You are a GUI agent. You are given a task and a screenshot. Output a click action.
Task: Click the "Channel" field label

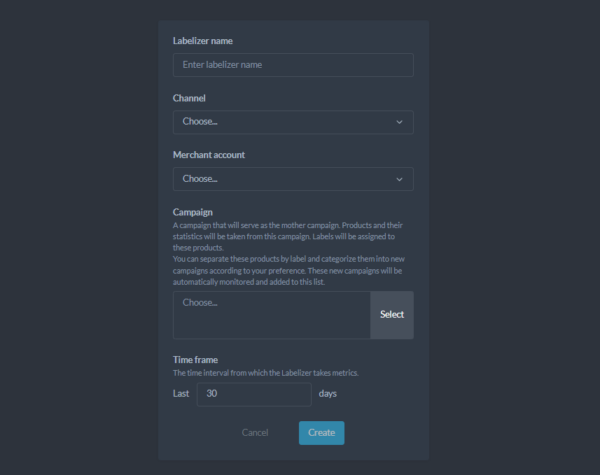189,98
